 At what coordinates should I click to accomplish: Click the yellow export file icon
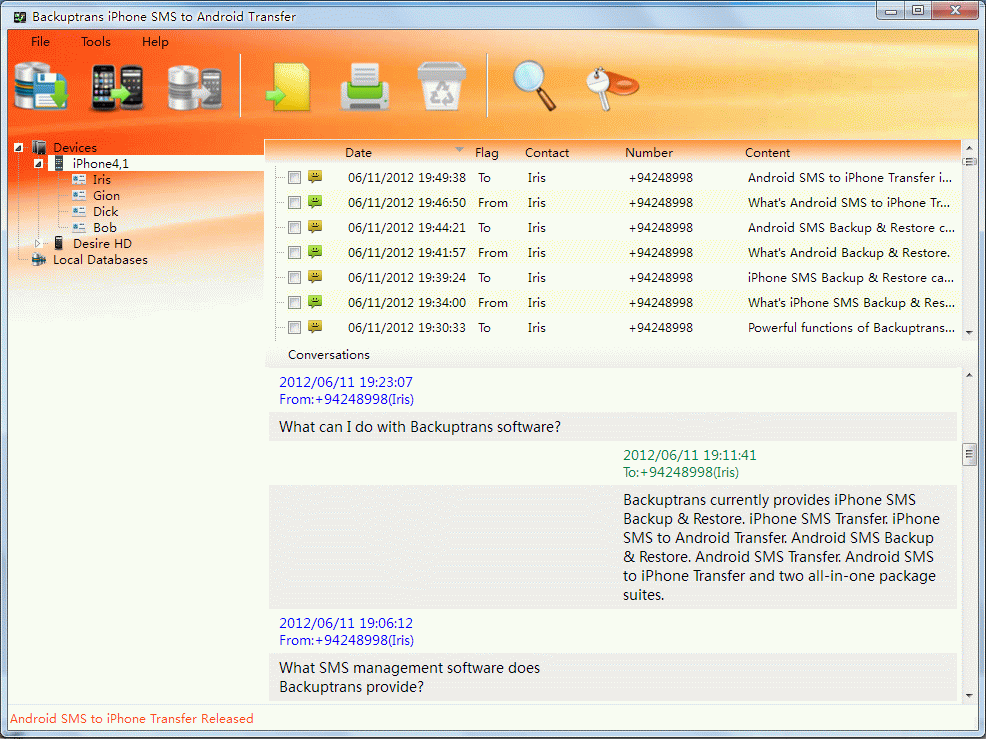[288, 86]
